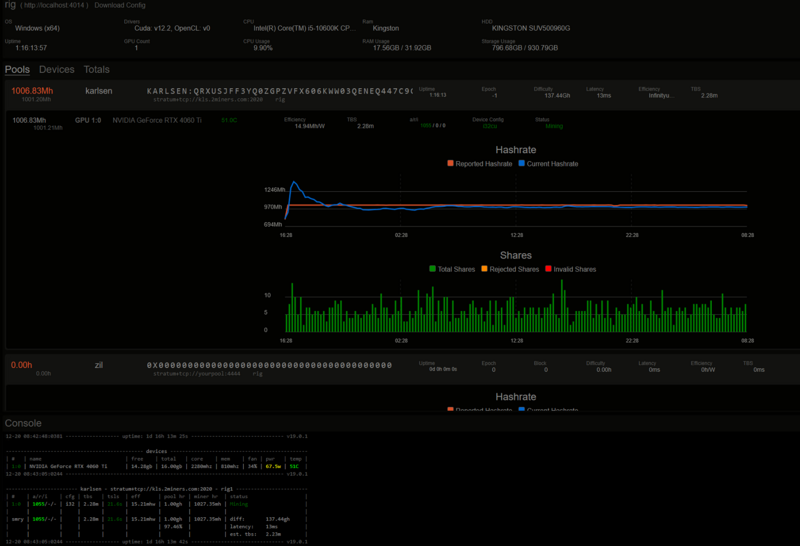800x546 pixels.
Task: Click the 1055 / 0 / 0 shares counter
Action: tap(433, 126)
